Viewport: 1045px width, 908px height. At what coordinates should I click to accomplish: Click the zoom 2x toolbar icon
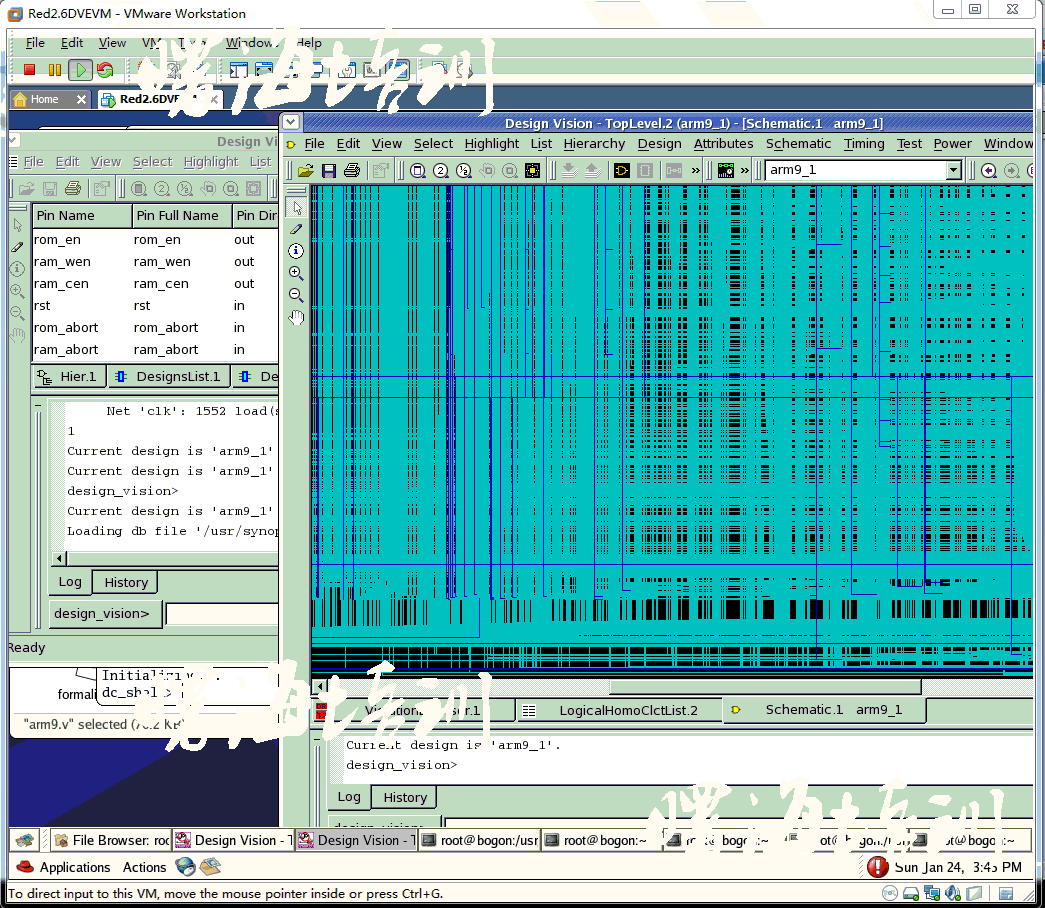439,170
